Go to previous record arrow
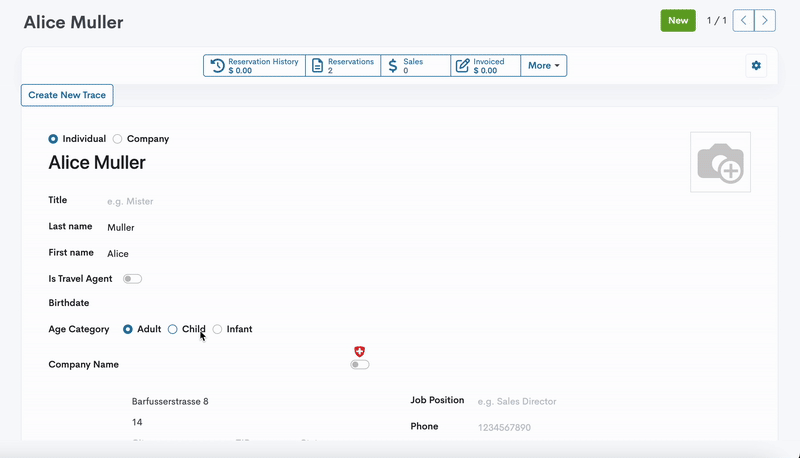Viewport: 800px width, 458px height. [744, 20]
